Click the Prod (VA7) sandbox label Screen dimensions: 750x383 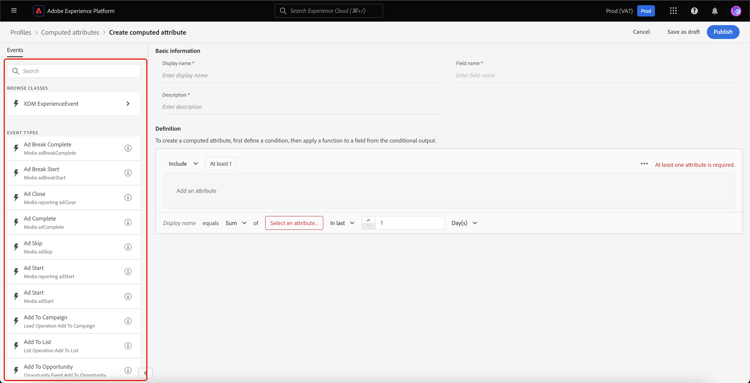tap(619, 11)
